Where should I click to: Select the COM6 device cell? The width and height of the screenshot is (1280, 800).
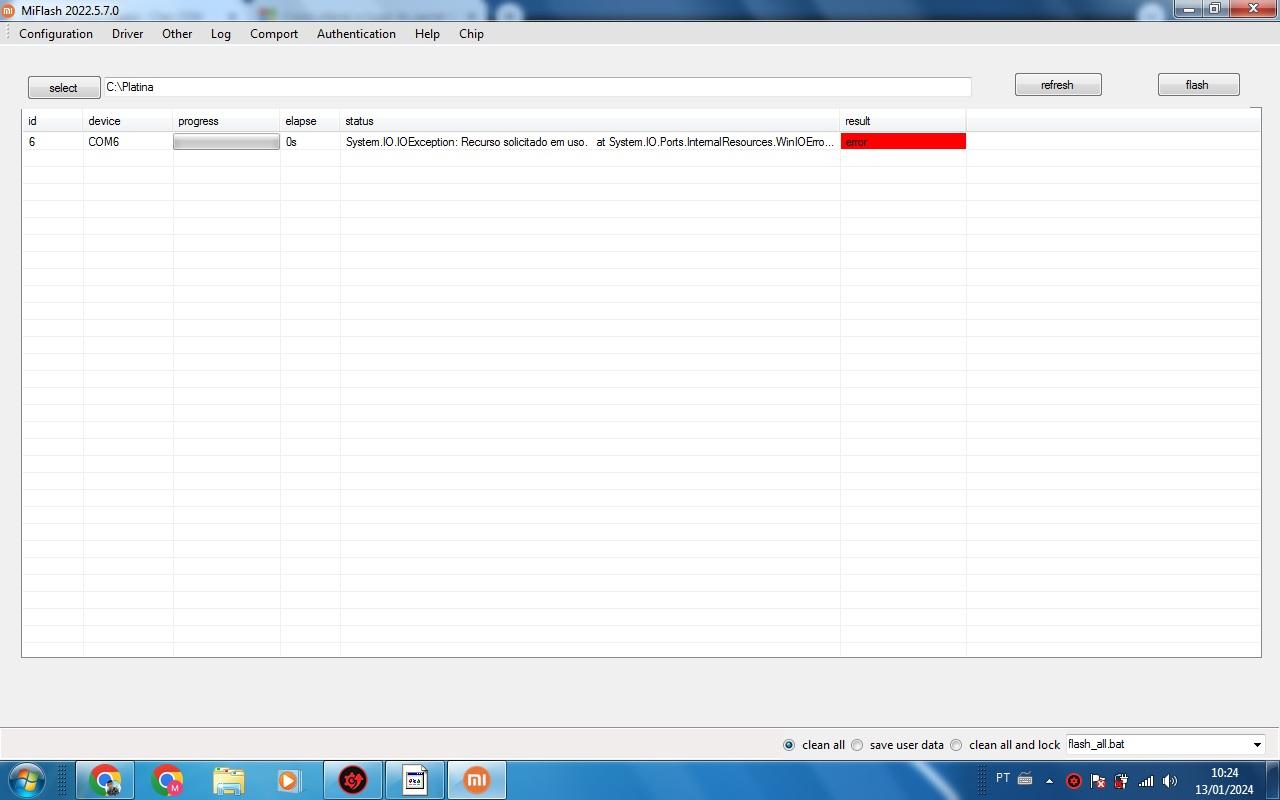[x=128, y=142]
